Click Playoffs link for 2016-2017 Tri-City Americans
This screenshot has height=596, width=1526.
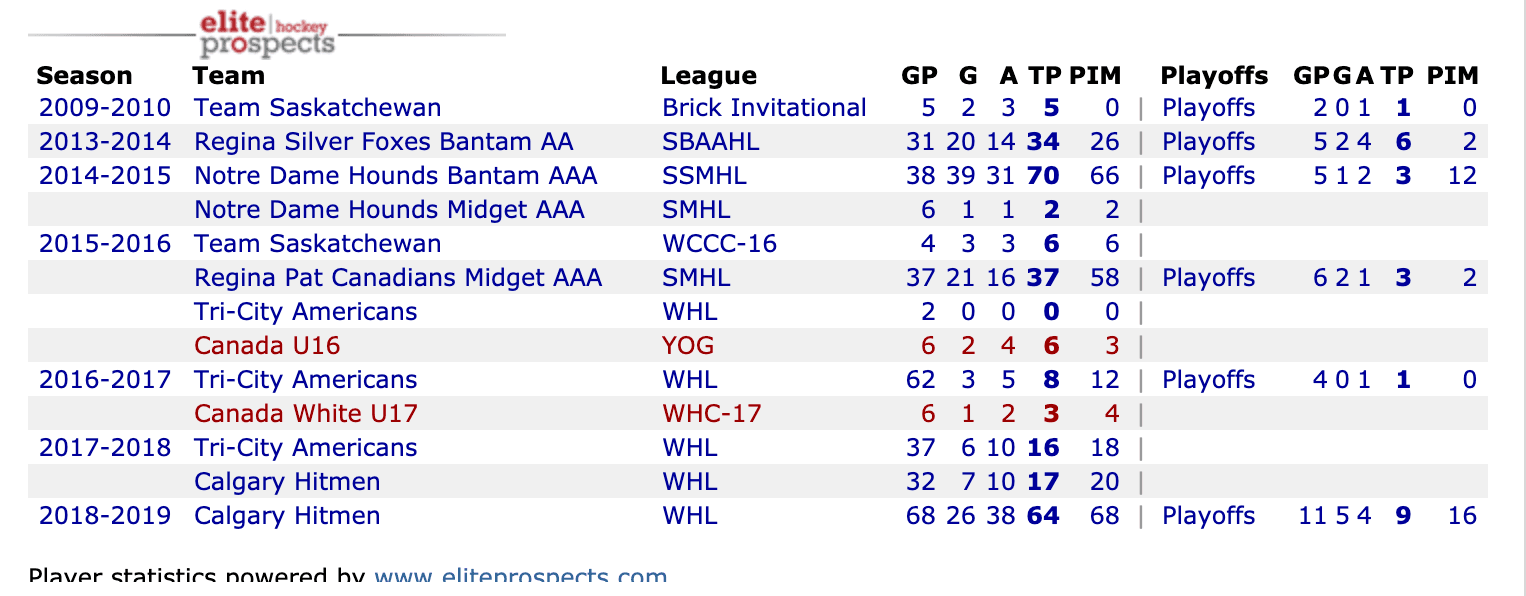tap(1208, 380)
